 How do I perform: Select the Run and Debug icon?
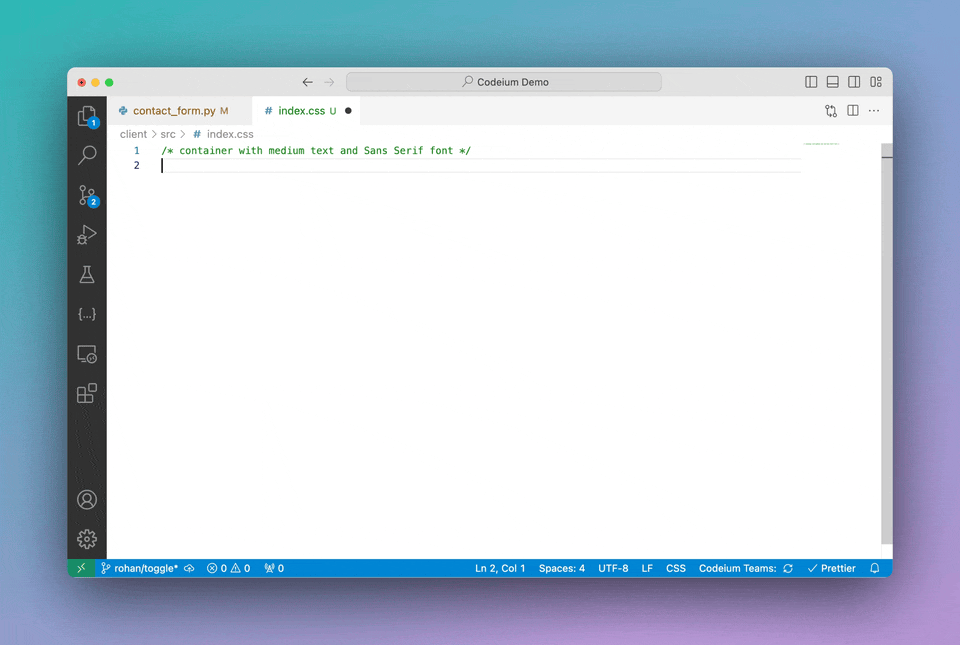click(87, 235)
